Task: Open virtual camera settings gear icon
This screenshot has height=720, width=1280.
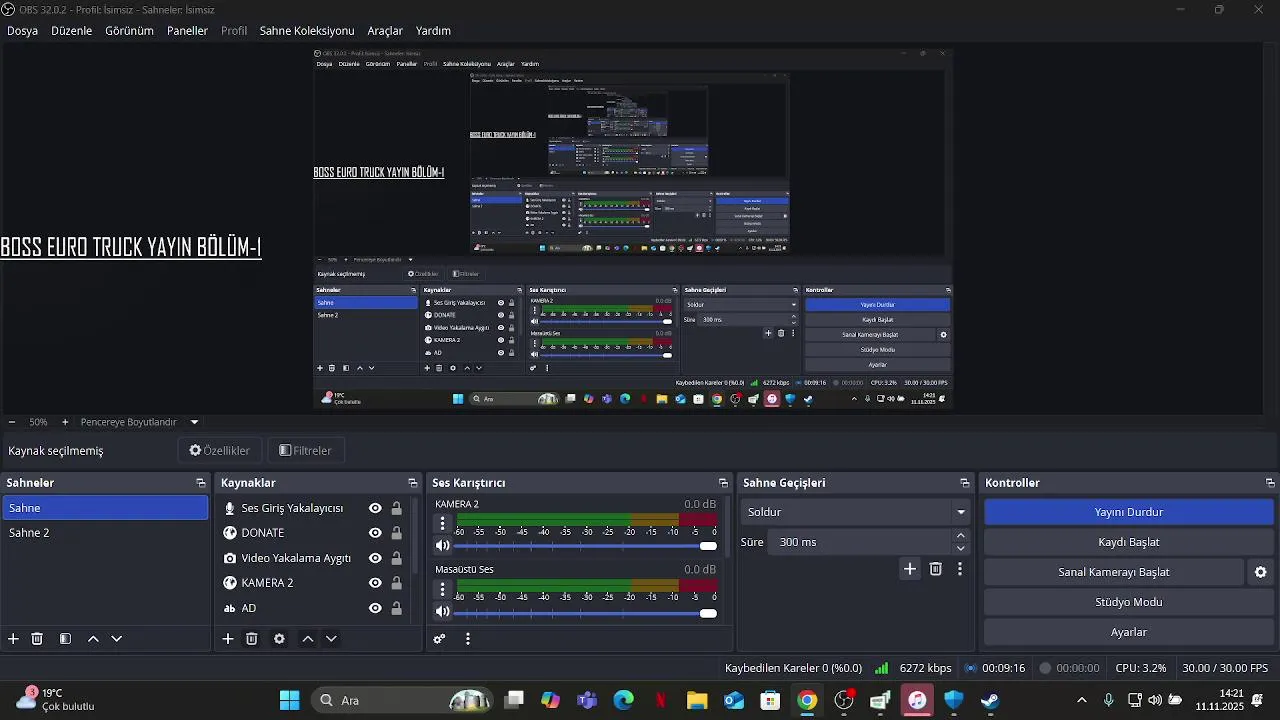Action: click(x=1261, y=572)
